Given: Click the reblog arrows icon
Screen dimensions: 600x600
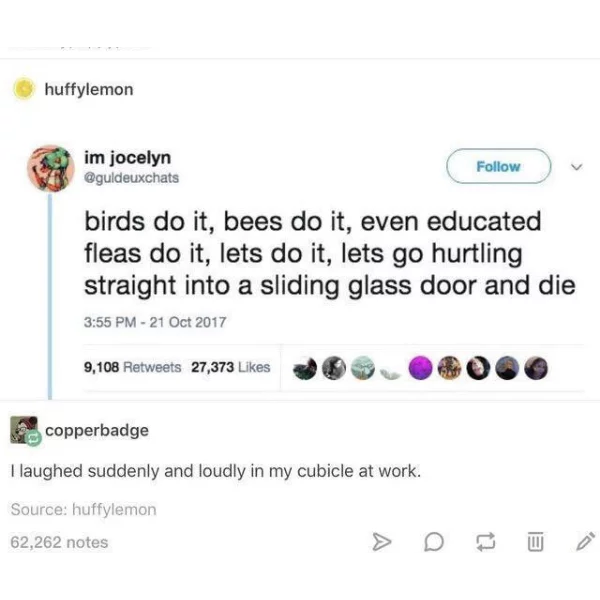Looking at the screenshot, I should click(486, 542).
